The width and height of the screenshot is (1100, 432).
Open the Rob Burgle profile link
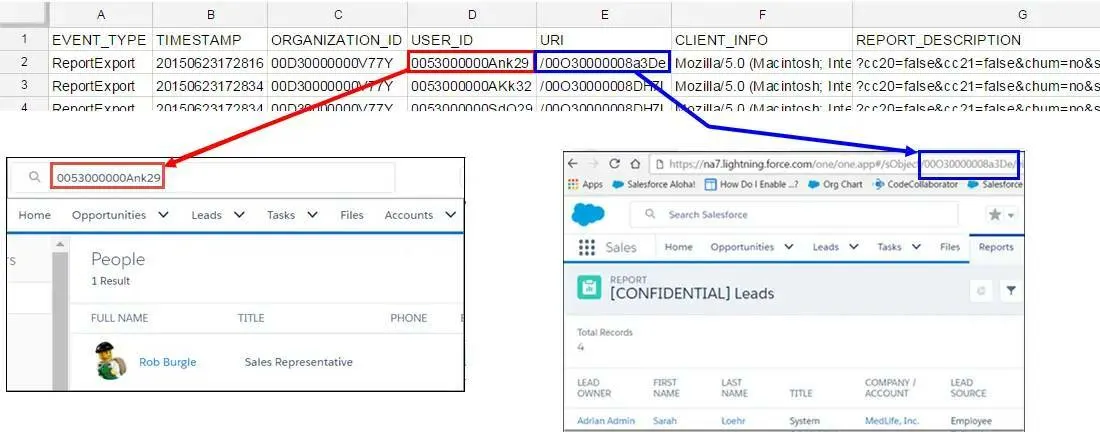click(x=168, y=362)
